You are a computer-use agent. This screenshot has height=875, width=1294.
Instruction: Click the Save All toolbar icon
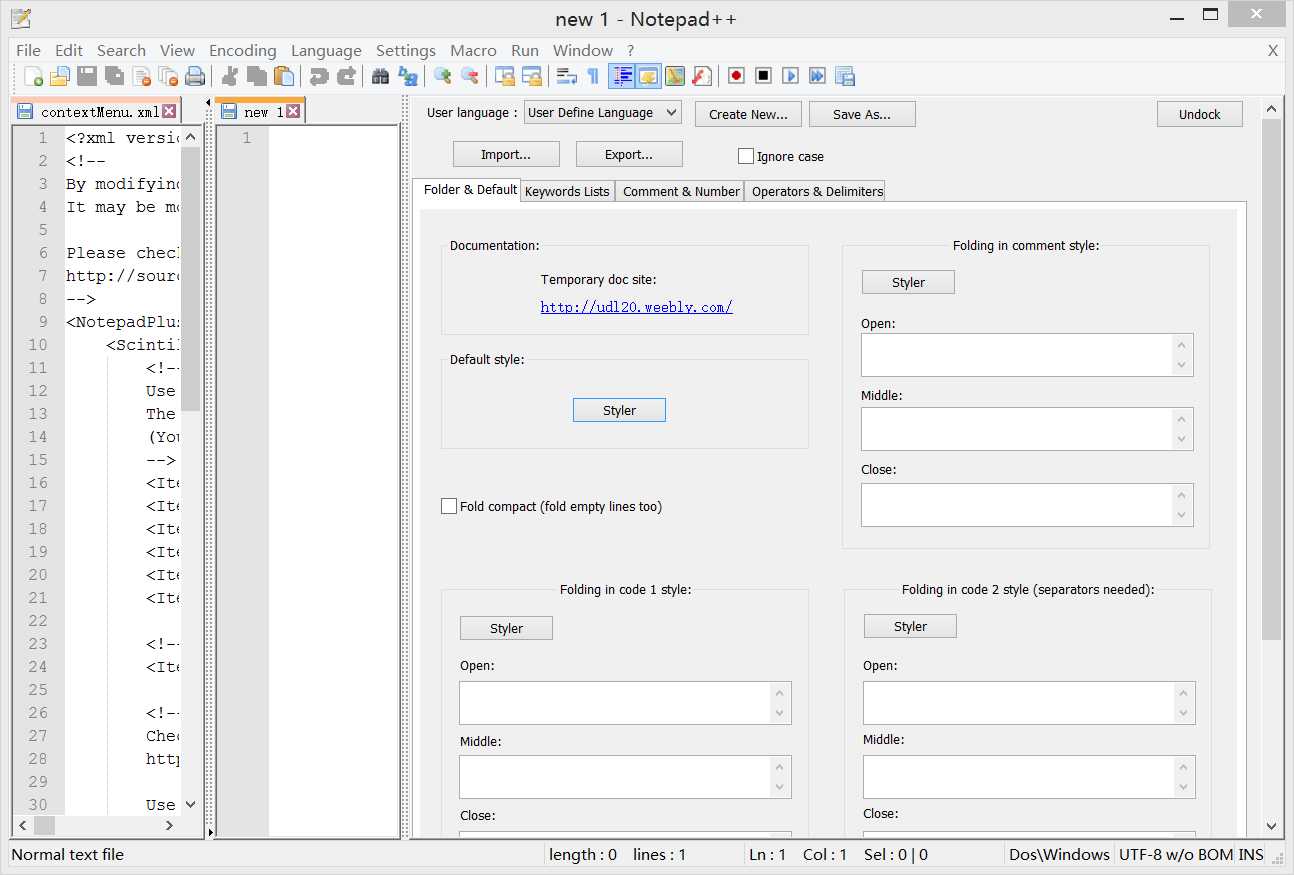[114, 76]
